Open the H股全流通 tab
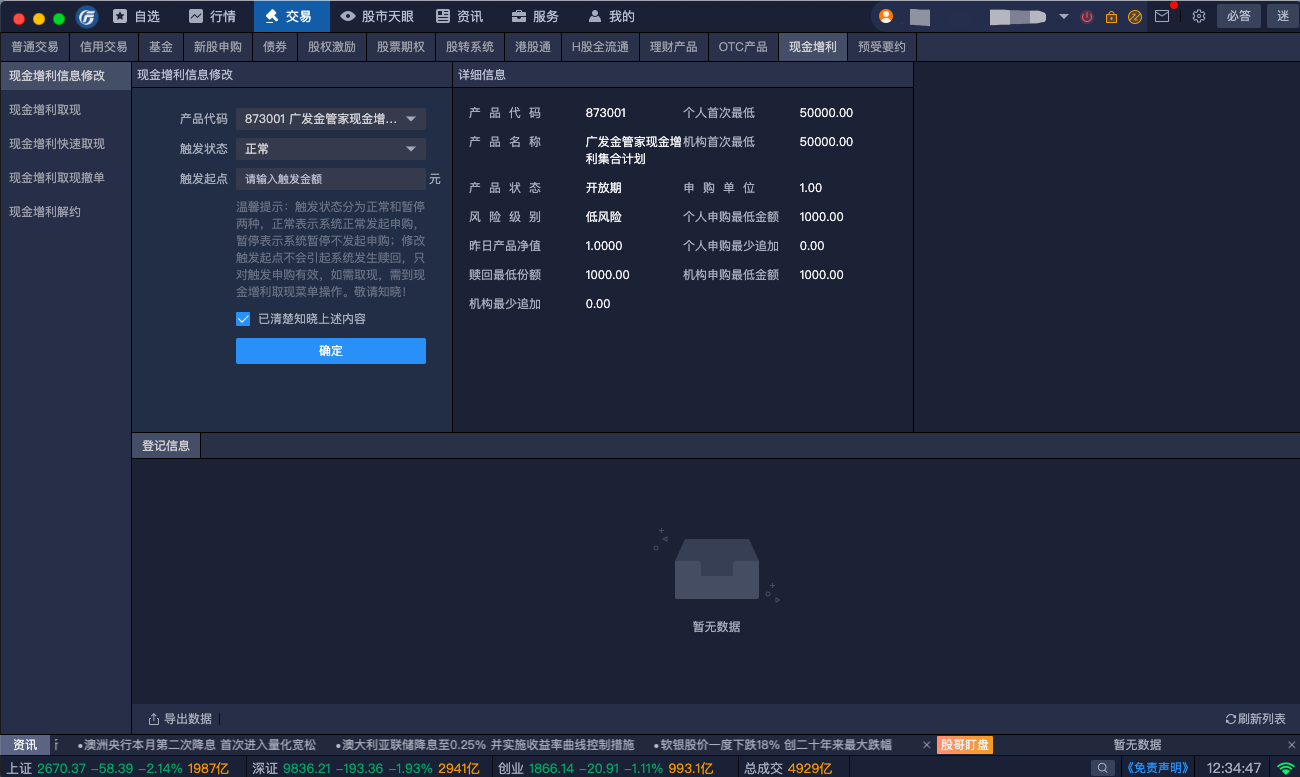 [x=600, y=47]
